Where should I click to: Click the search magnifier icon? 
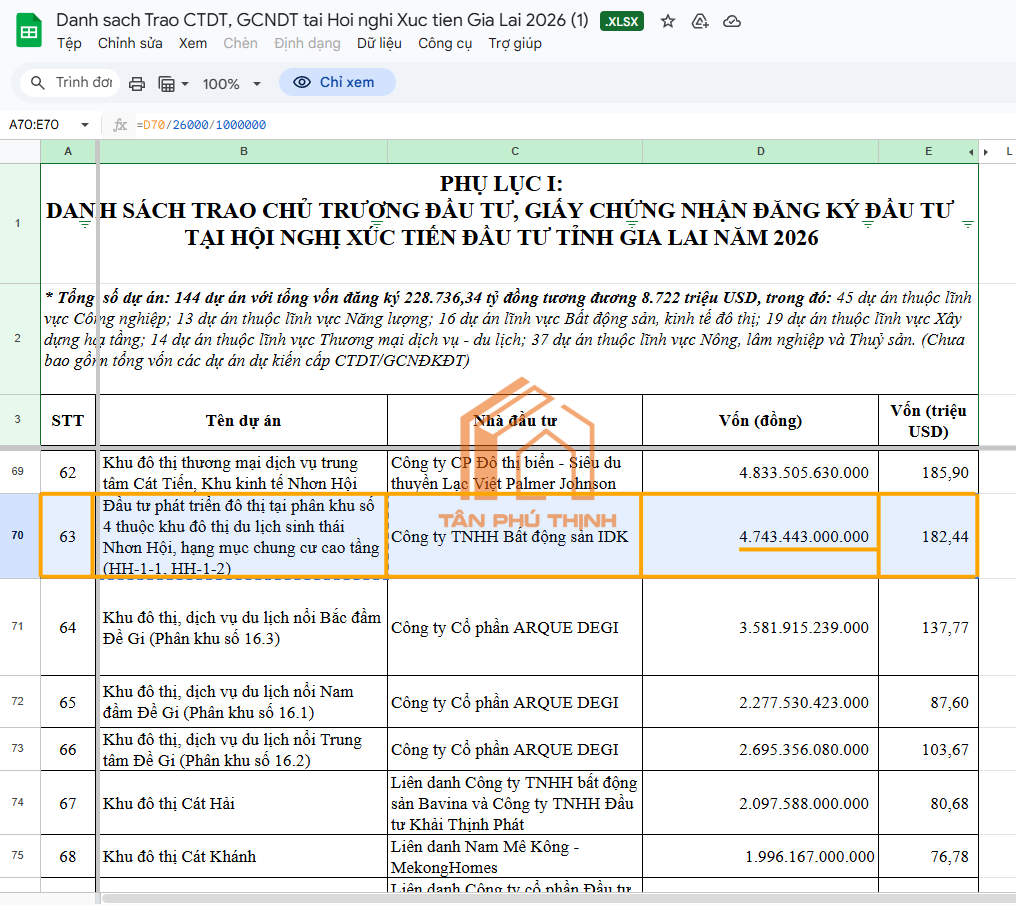point(38,83)
